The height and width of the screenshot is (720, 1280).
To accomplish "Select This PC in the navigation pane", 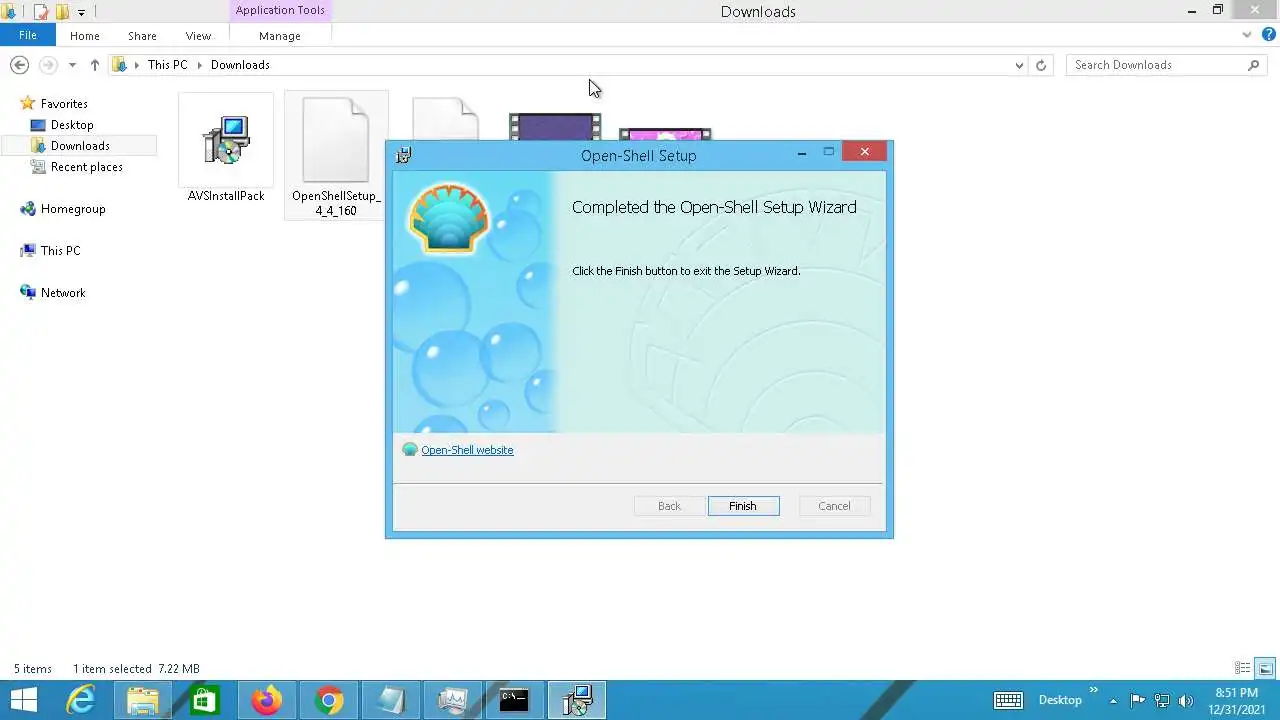I will 60,251.
